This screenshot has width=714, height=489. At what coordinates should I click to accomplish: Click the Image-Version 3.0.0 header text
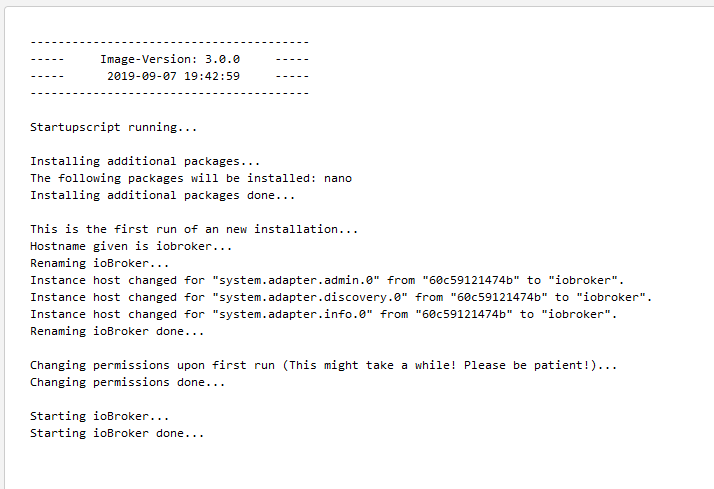[x=169, y=59]
